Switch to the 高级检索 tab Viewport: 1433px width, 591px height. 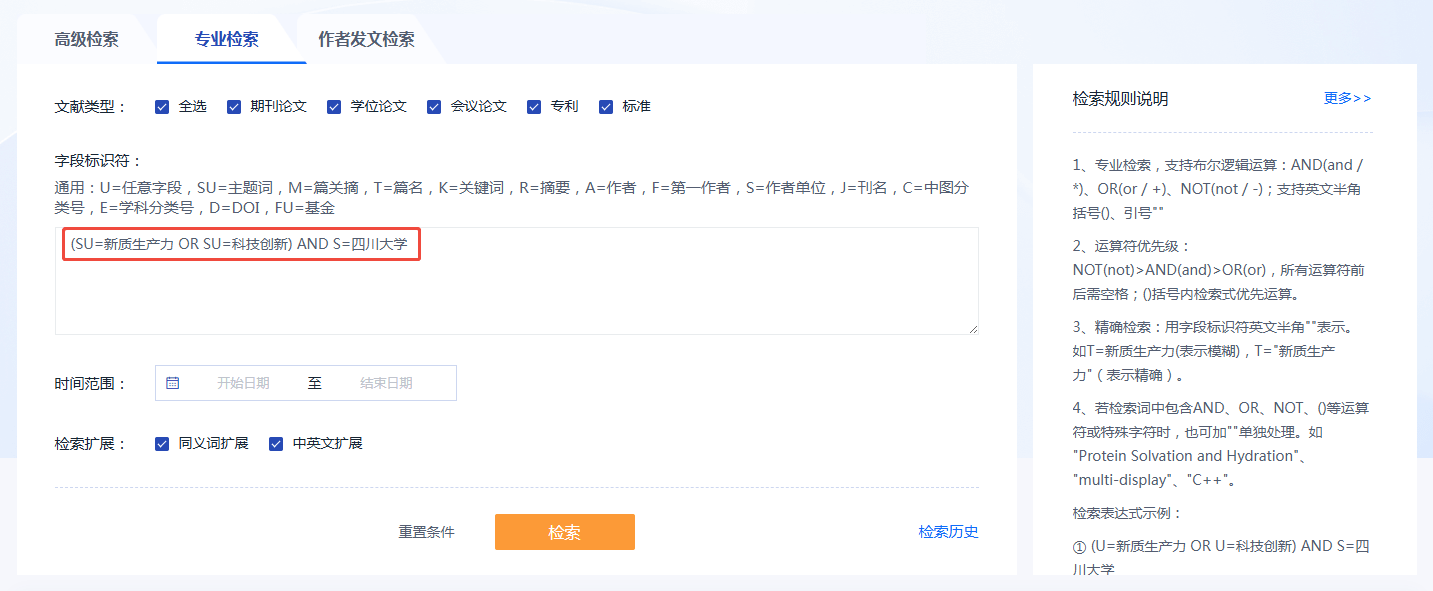tap(86, 40)
